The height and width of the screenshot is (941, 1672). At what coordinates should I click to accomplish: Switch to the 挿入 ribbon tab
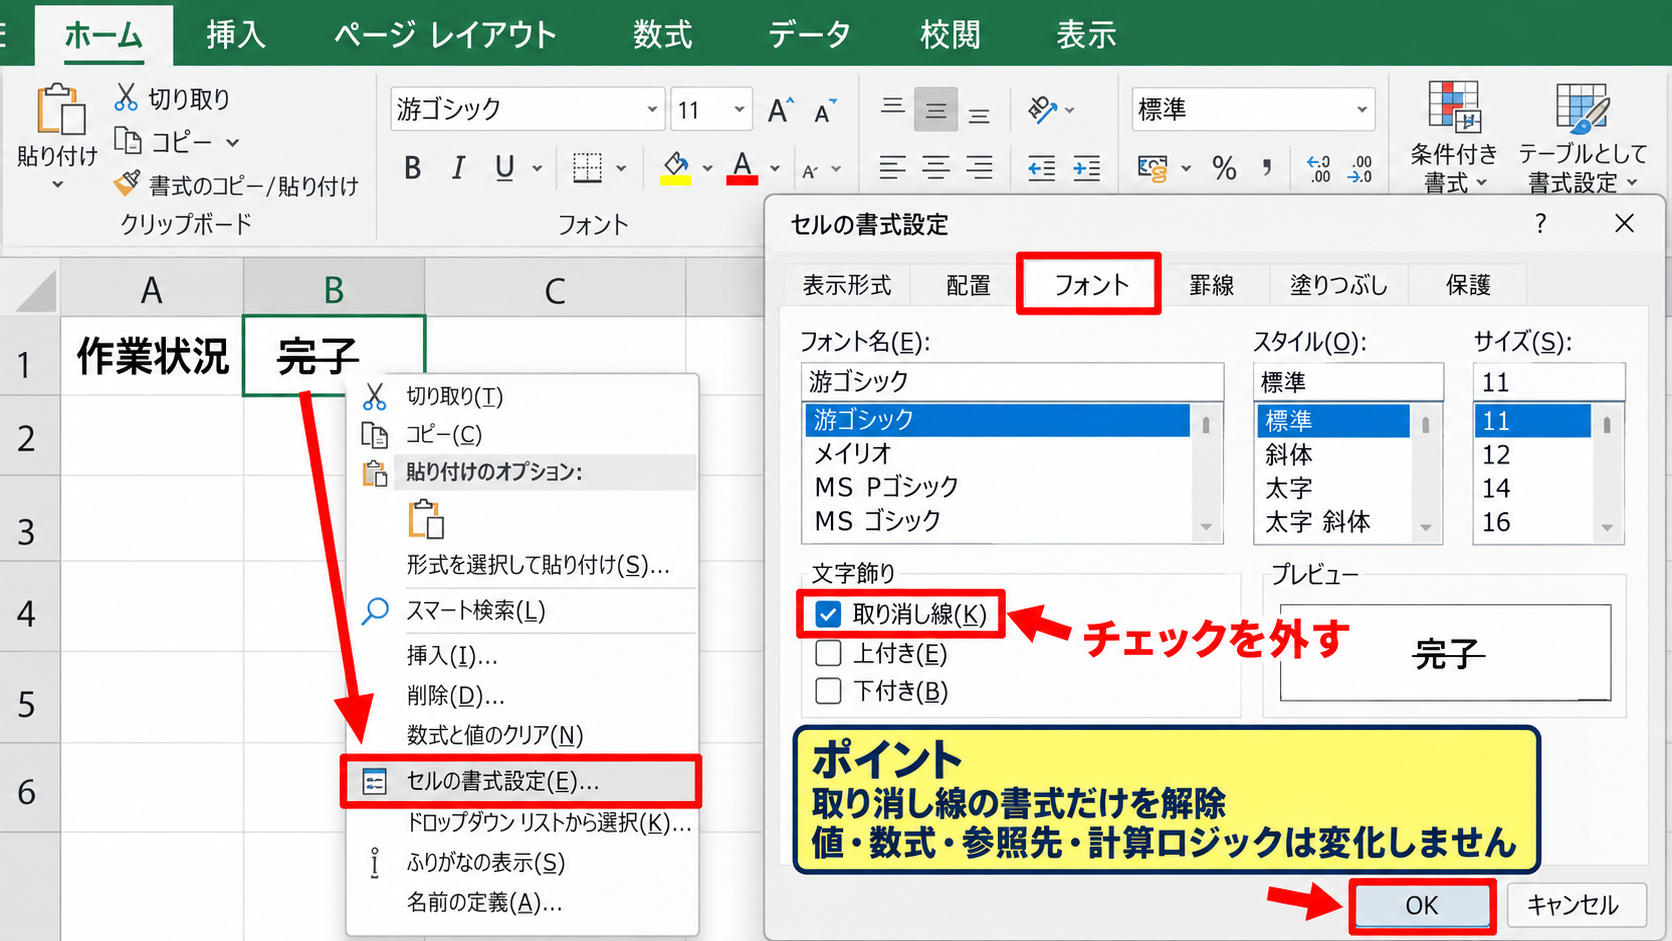(236, 34)
